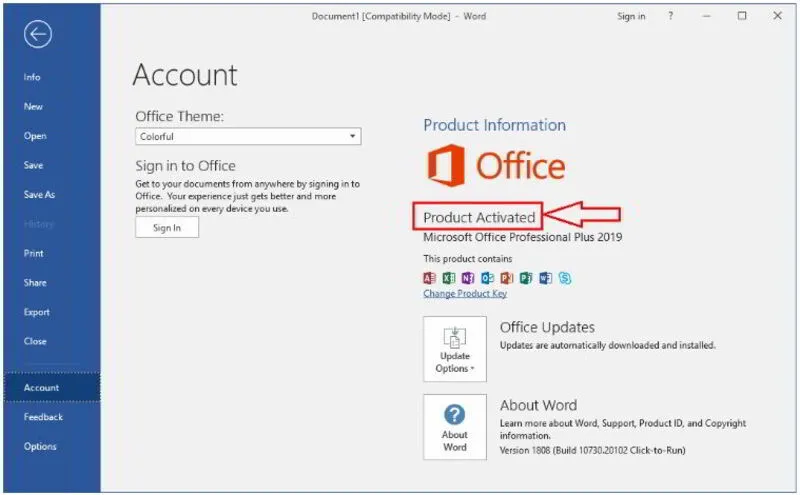Click the Sign In button
Screen dimensions: 800x495
(x=167, y=228)
